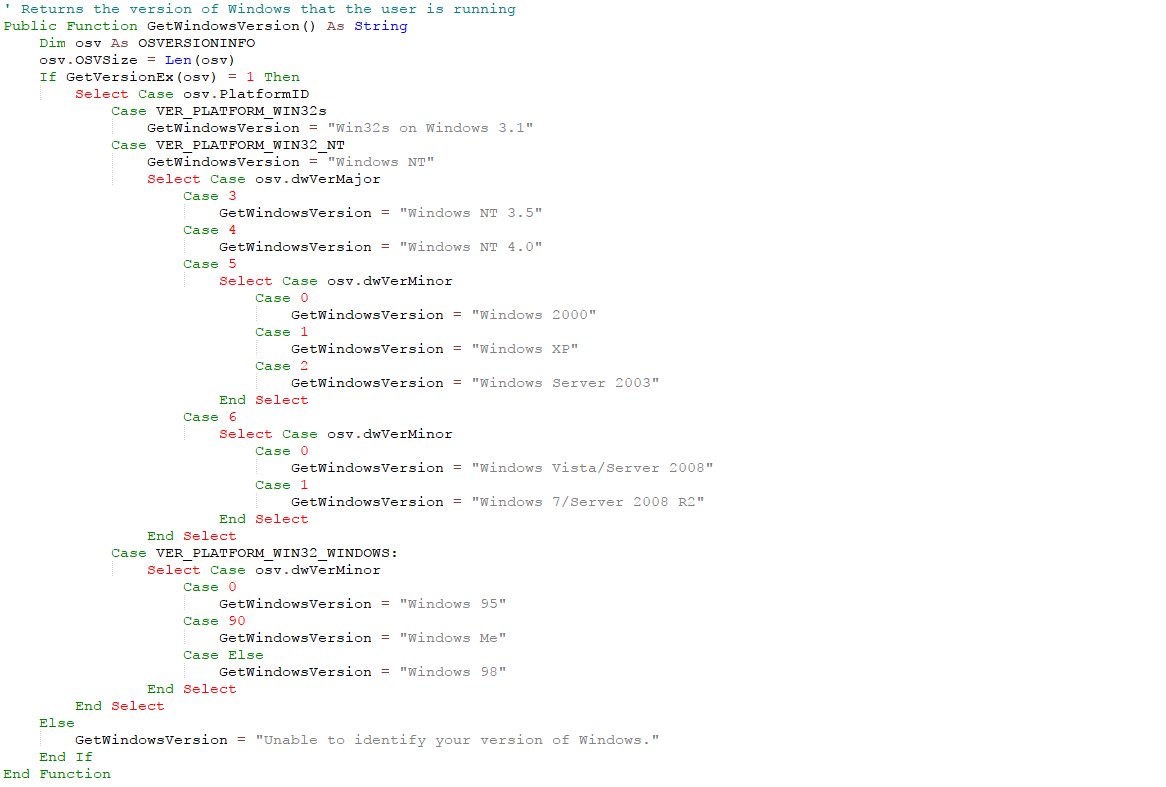Click VER_PLATFORM_WIN32_WINDOWS case label
1166x787 pixels.
click(277, 553)
